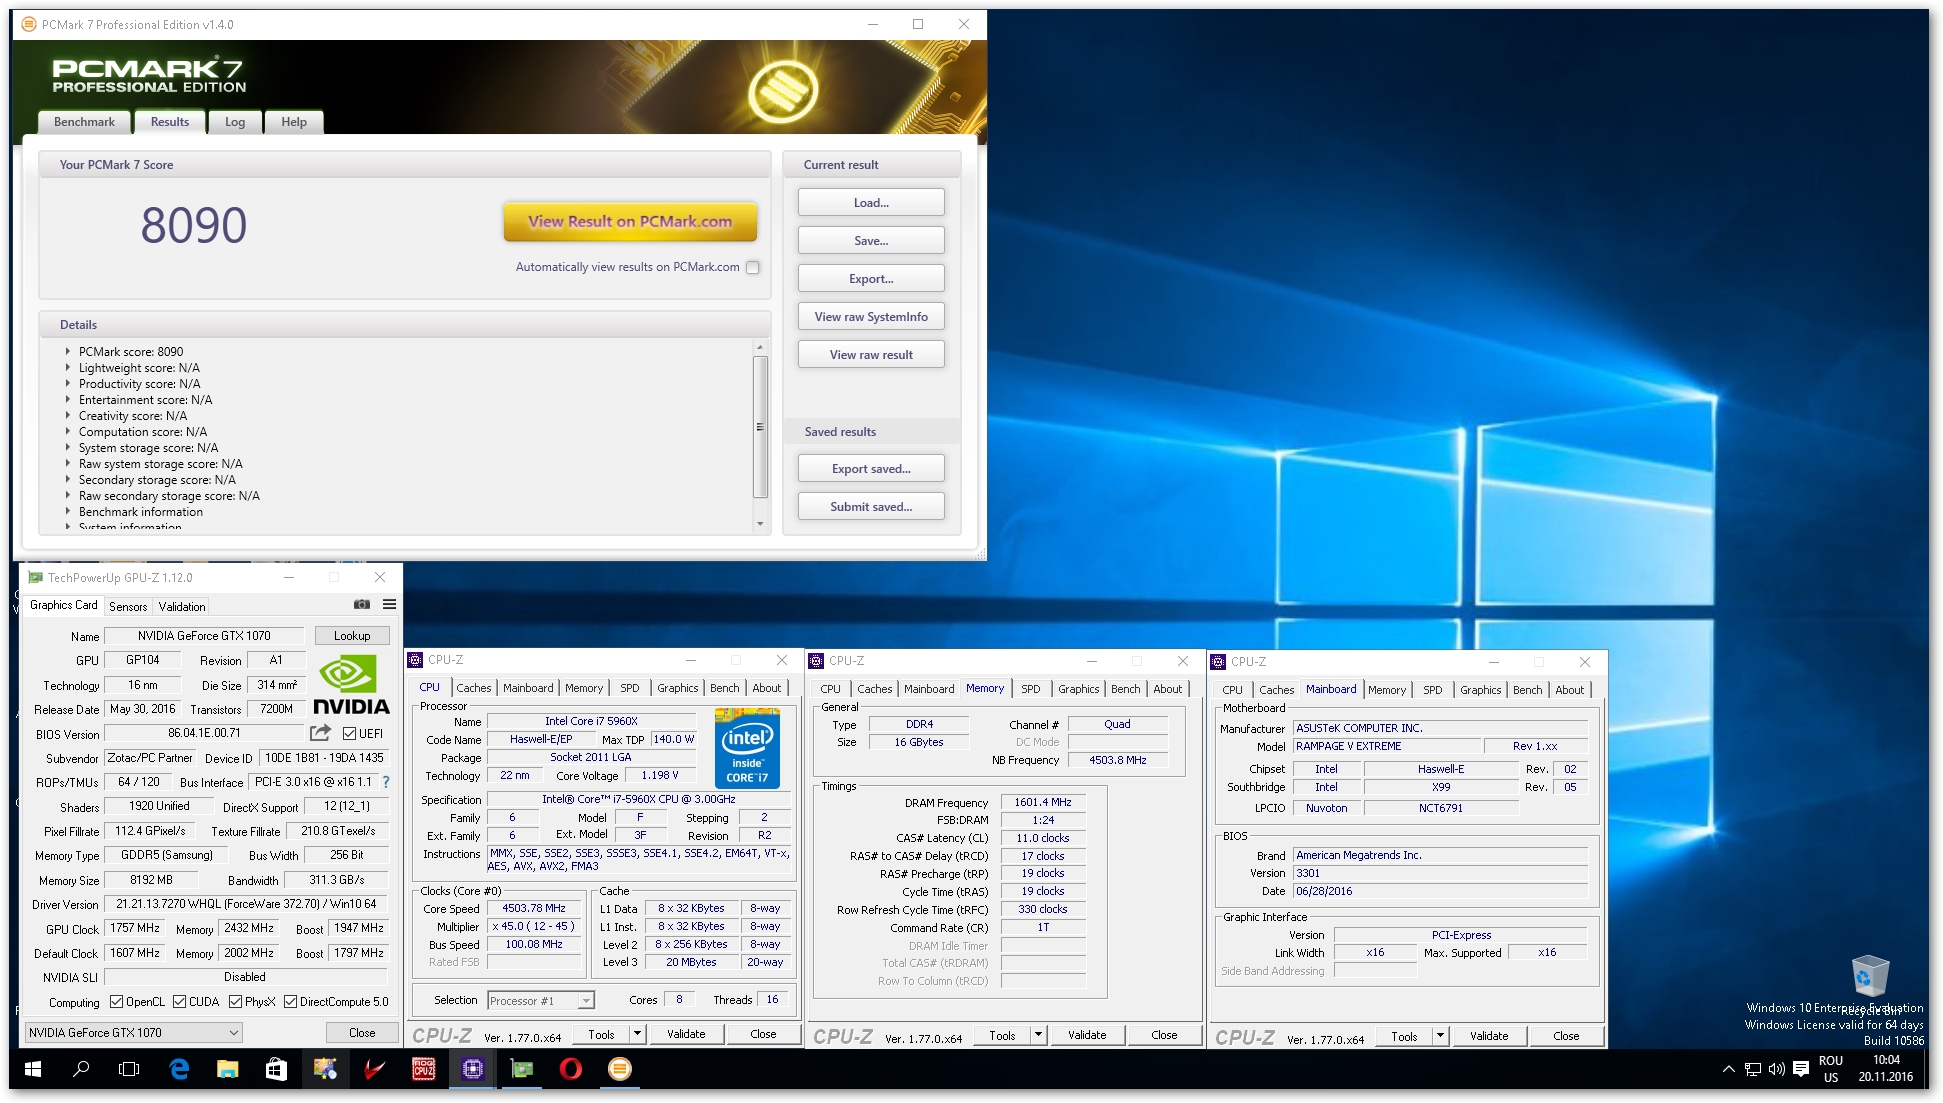Viewport: 1943px width, 1103px height.
Task: Open Windows search from the taskbar
Action: pos(81,1069)
